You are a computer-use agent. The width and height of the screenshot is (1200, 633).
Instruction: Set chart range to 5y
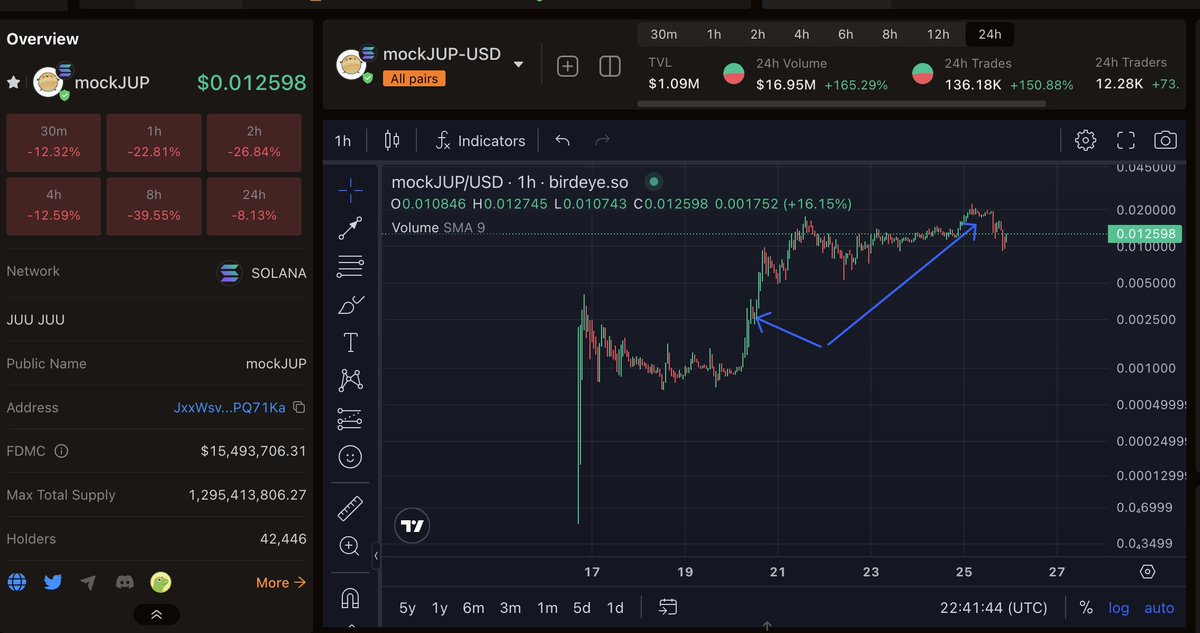pos(407,608)
